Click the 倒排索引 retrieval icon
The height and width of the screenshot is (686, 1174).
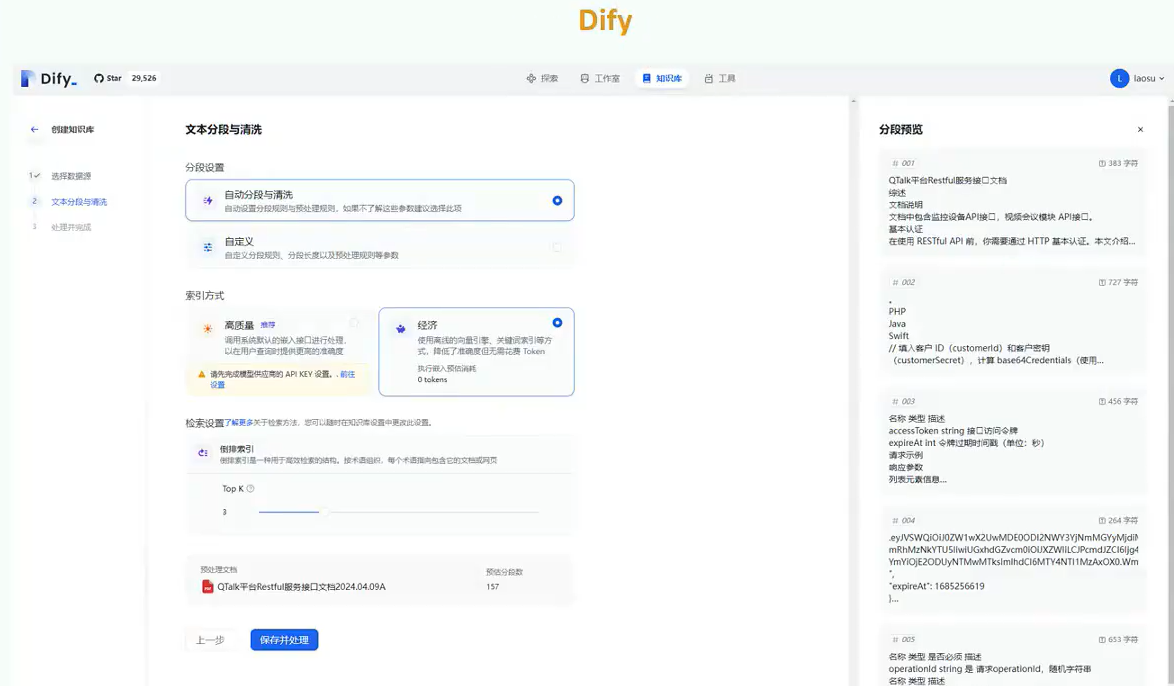coord(203,453)
